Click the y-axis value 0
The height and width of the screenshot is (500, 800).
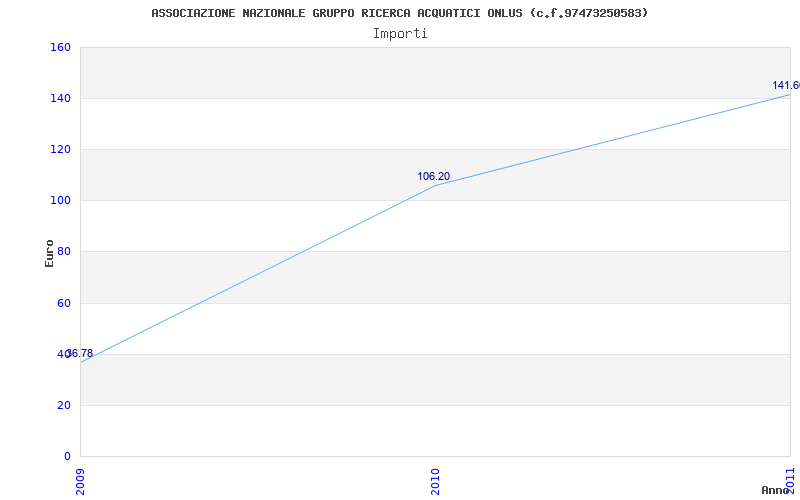pos(67,456)
